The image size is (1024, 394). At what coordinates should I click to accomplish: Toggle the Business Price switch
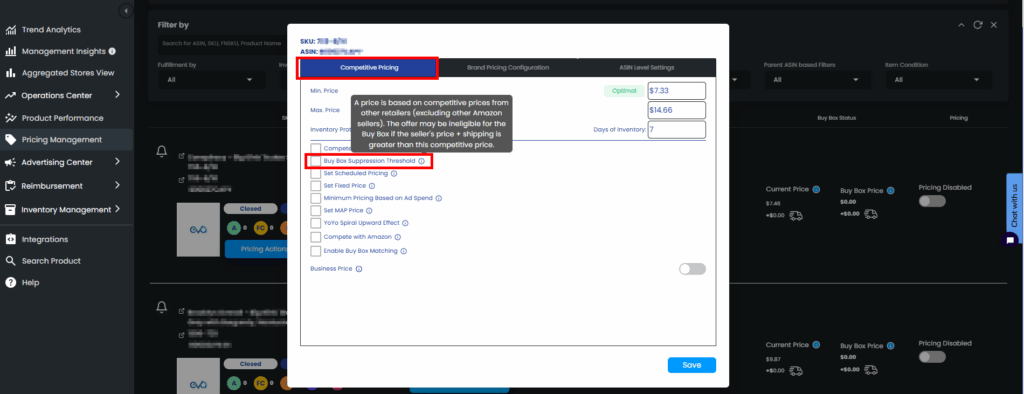tap(692, 269)
